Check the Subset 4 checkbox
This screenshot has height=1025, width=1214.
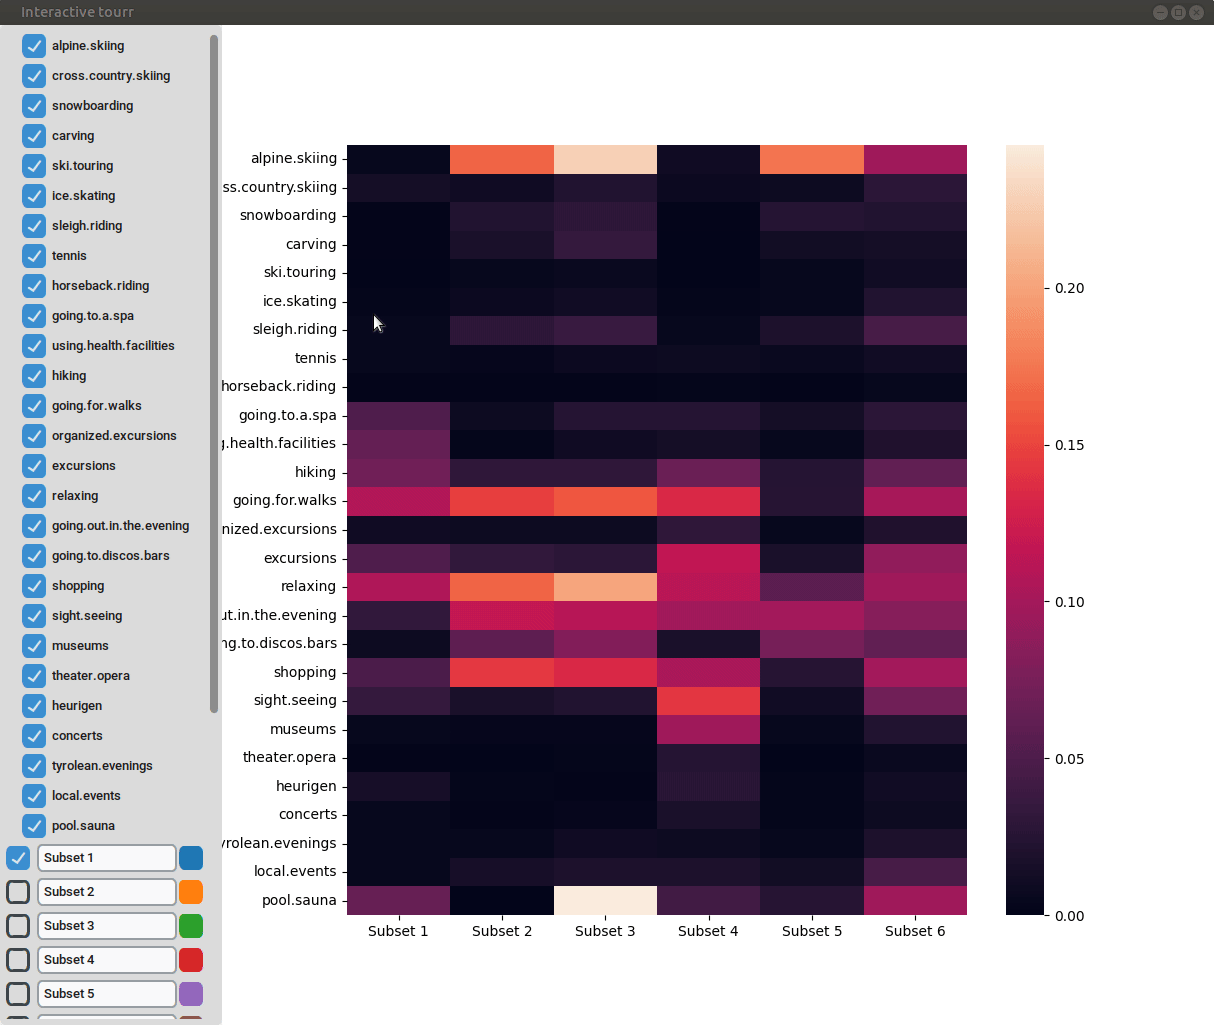click(x=18, y=960)
